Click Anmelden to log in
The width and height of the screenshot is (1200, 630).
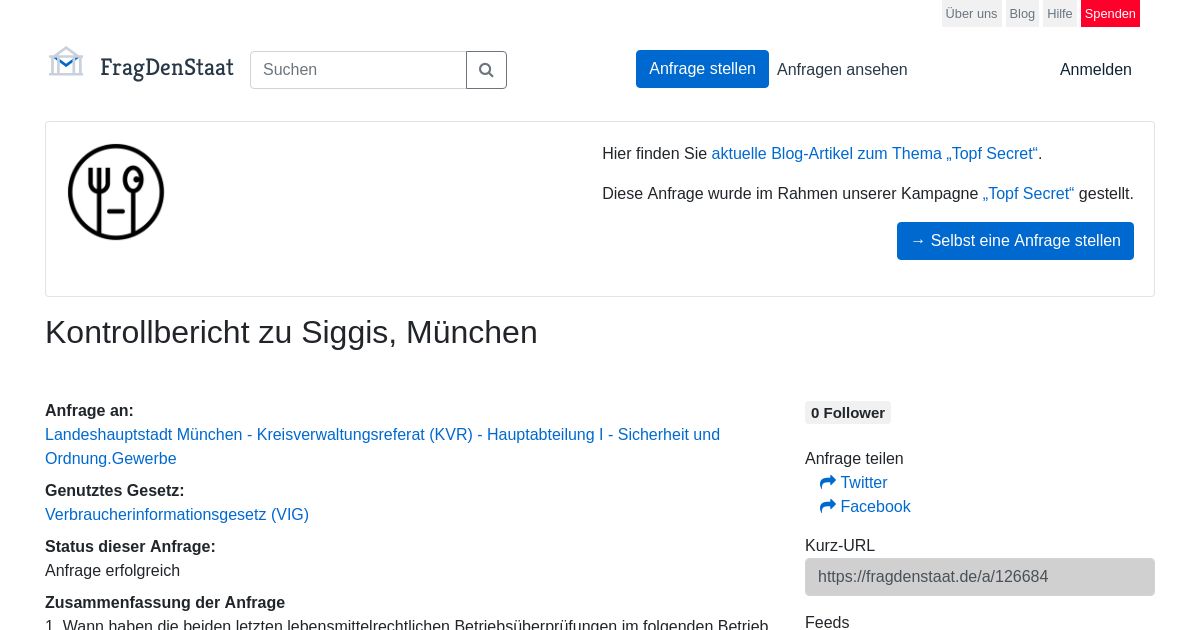1096,70
